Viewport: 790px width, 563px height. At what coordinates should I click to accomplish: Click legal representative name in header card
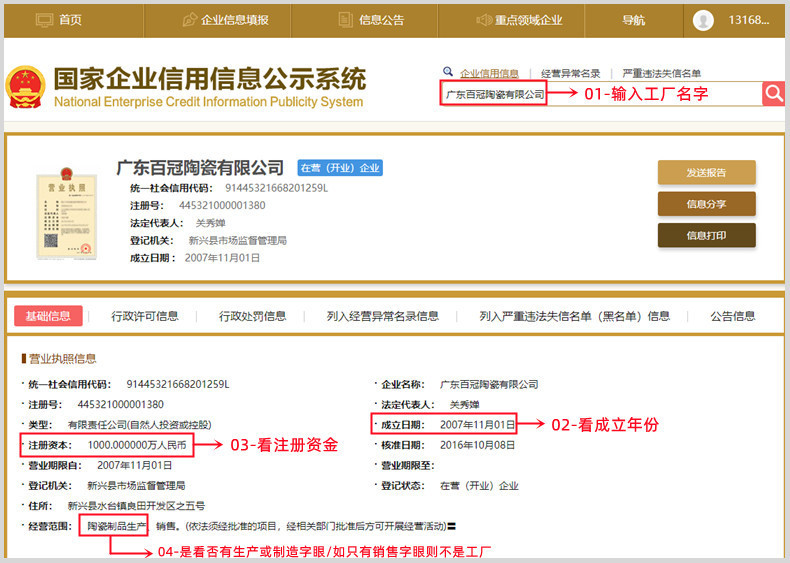210,223
